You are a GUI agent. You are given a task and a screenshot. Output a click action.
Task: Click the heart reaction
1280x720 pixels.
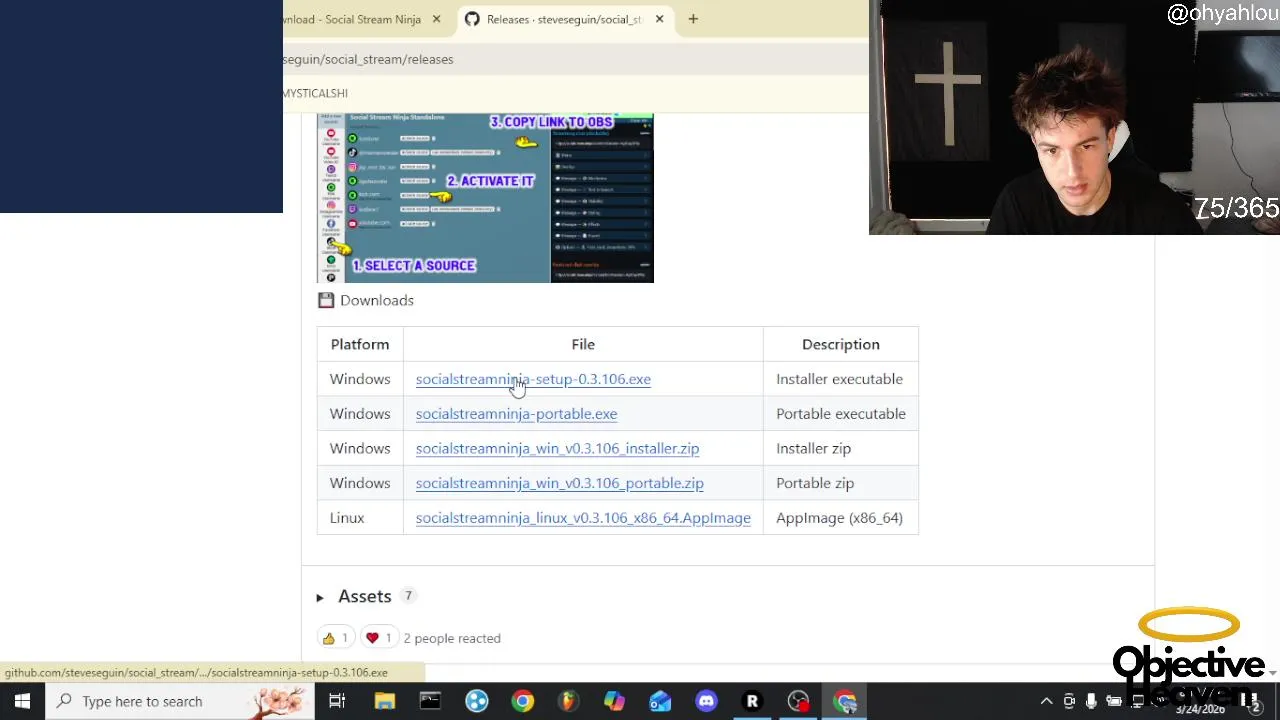pos(379,638)
